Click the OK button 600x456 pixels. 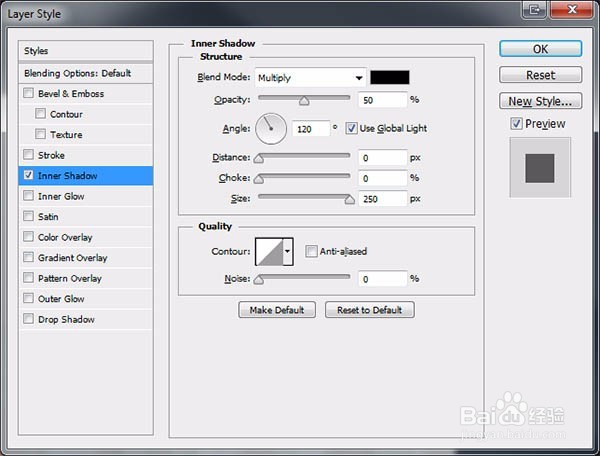pyautogui.click(x=541, y=49)
